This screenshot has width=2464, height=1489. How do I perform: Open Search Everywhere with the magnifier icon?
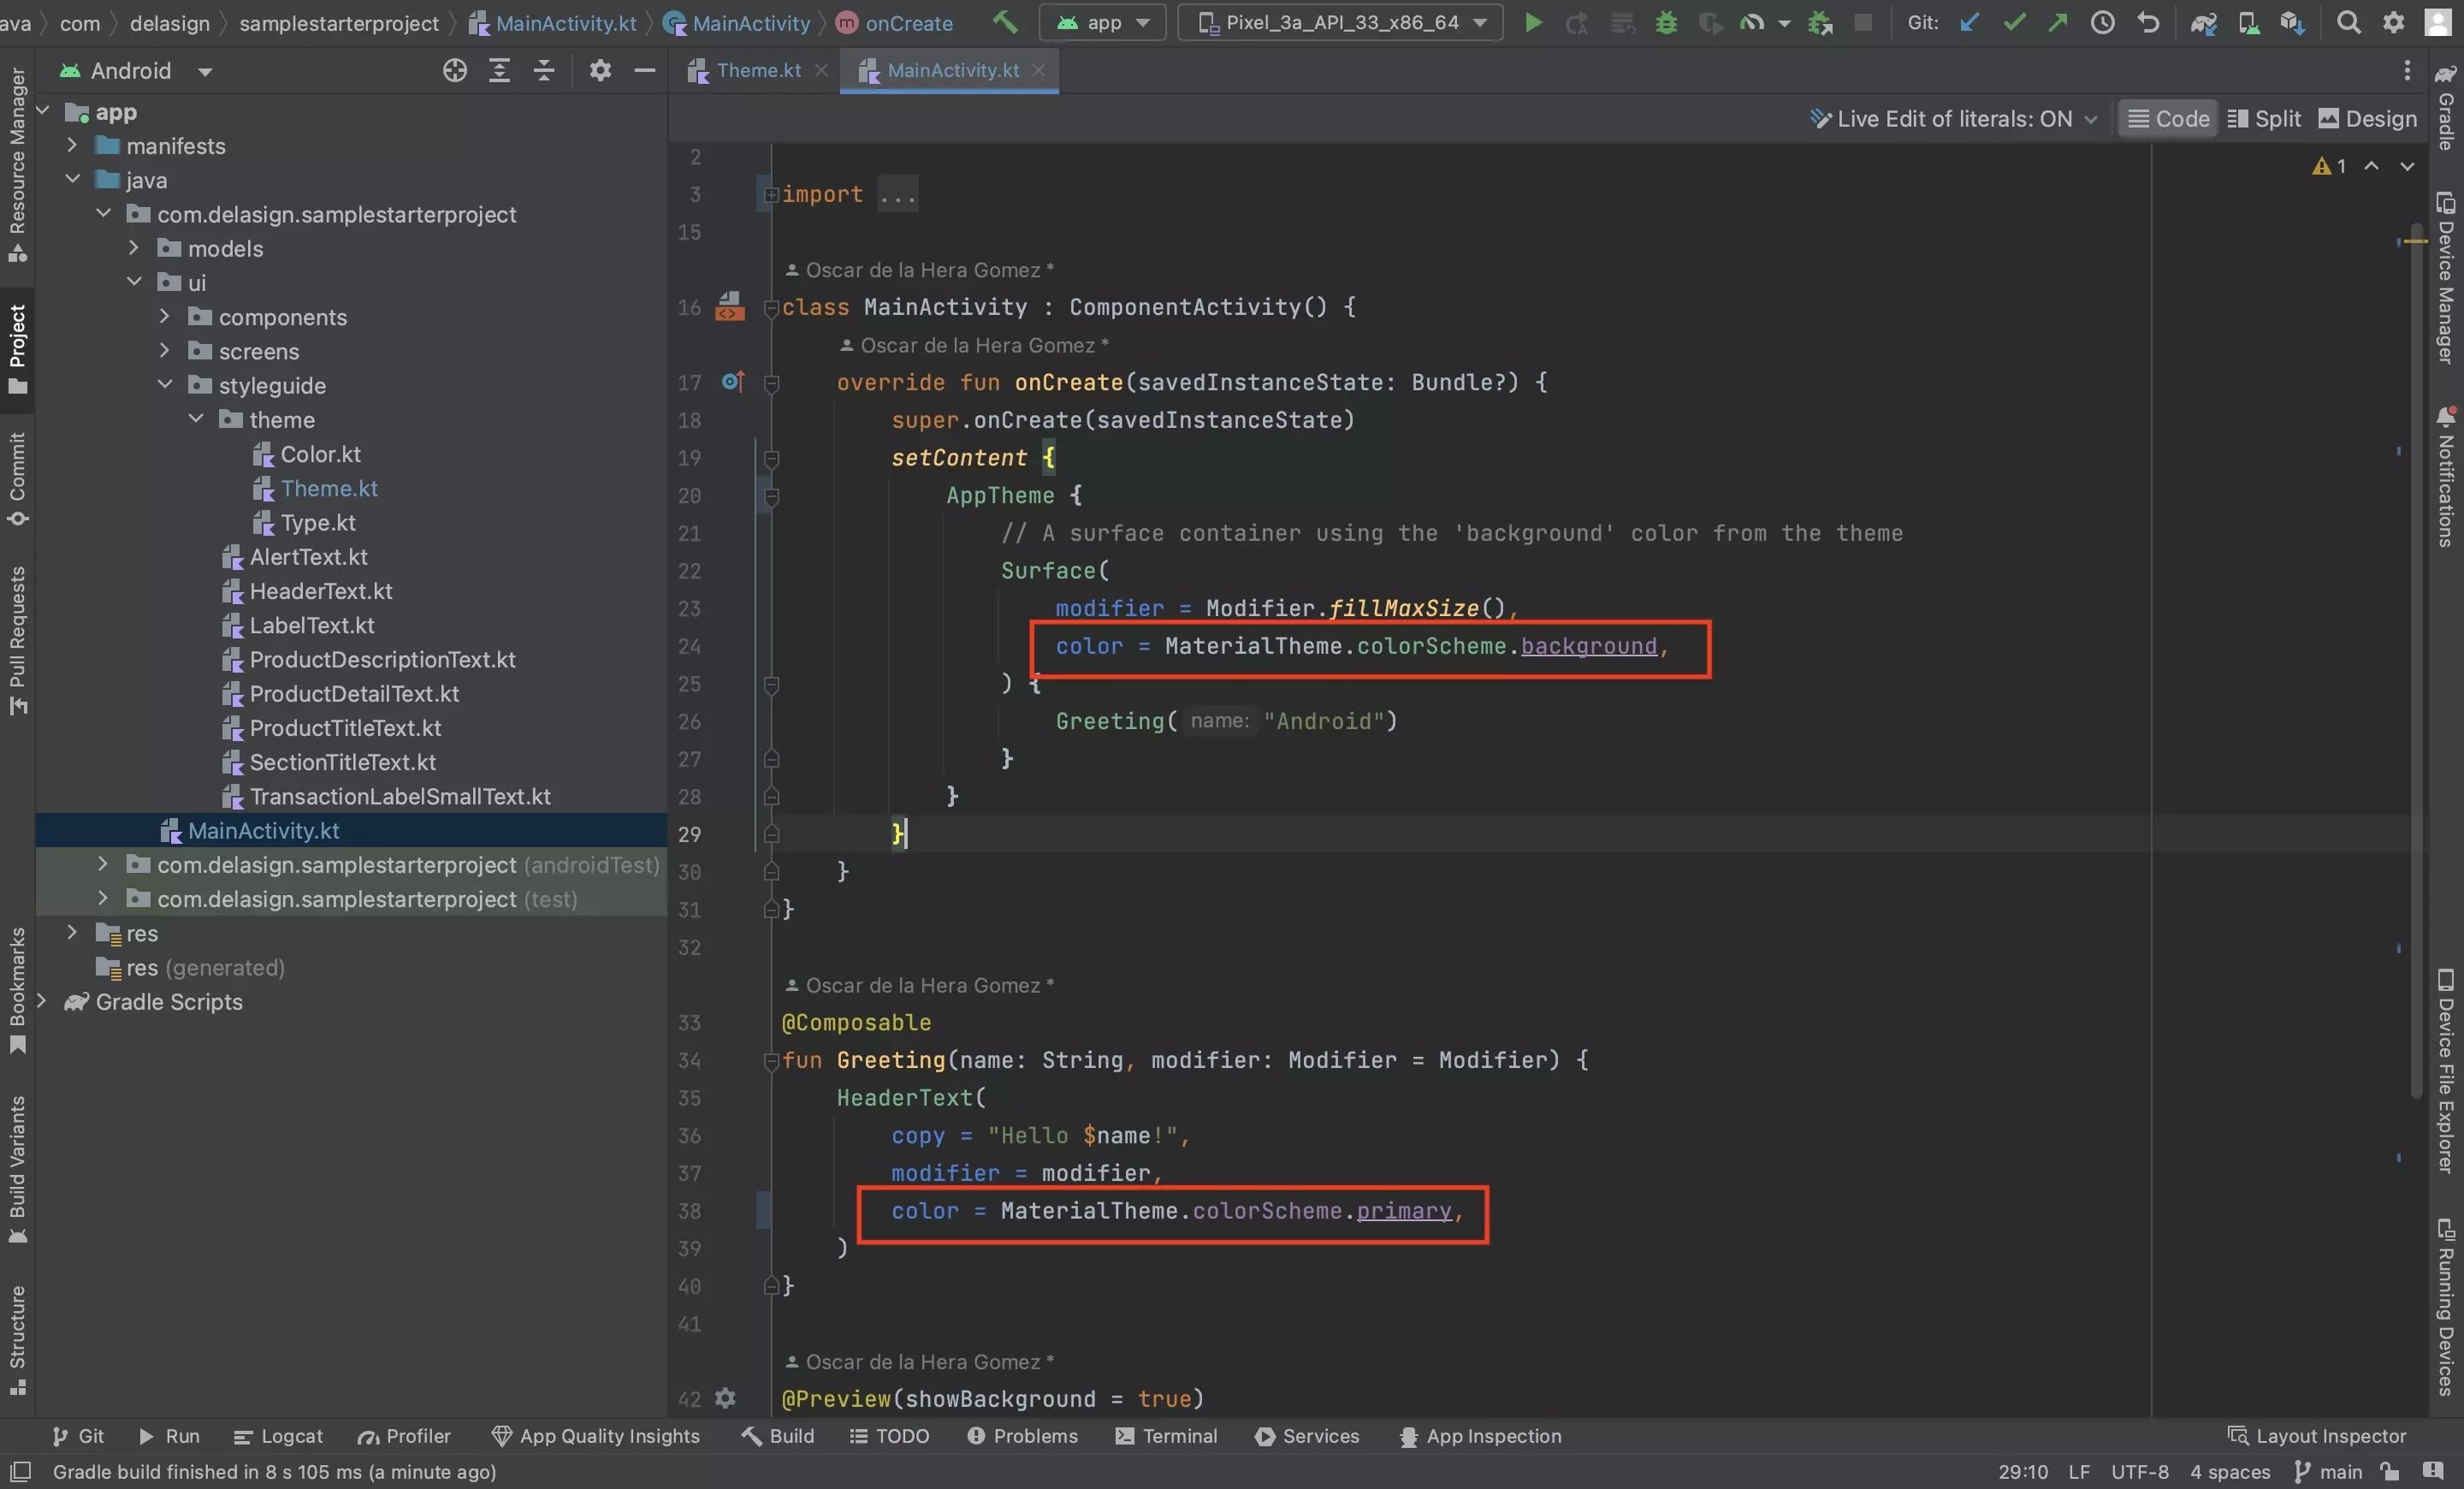(2348, 22)
